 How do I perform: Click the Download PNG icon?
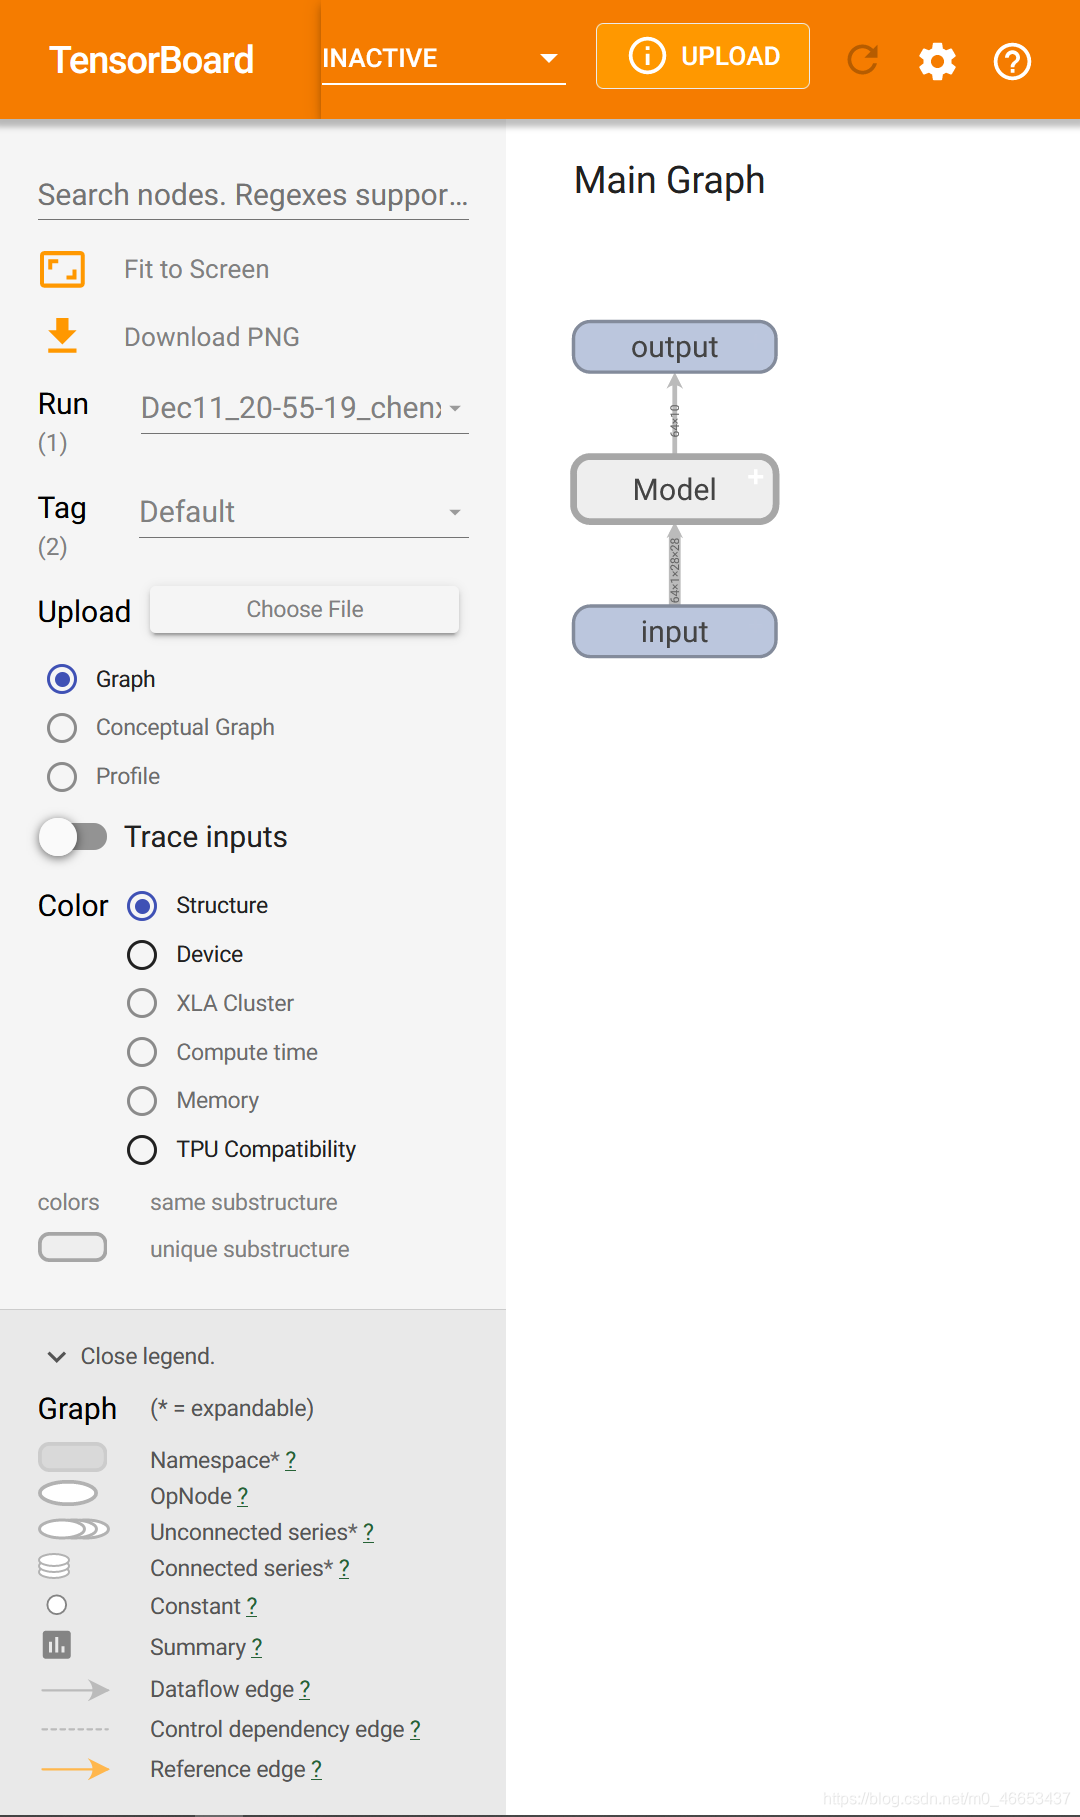pos(61,336)
